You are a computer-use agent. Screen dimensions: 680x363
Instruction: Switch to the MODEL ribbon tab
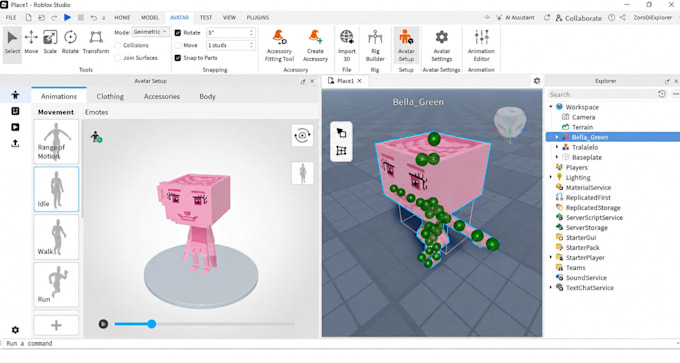[150, 18]
